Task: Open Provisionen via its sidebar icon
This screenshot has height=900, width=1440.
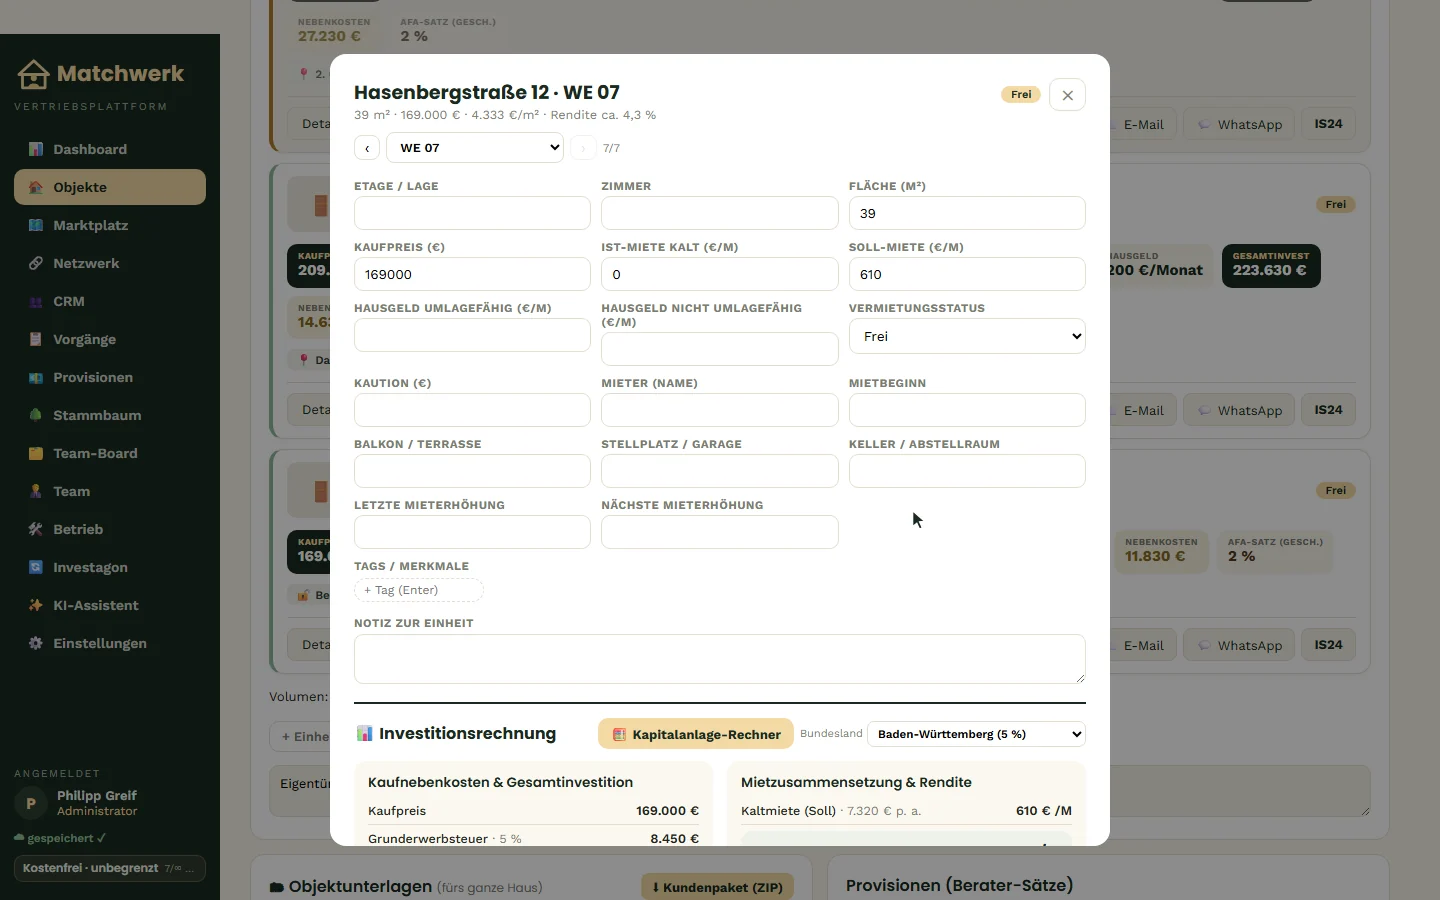Action: pyautogui.click(x=36, y=377)
